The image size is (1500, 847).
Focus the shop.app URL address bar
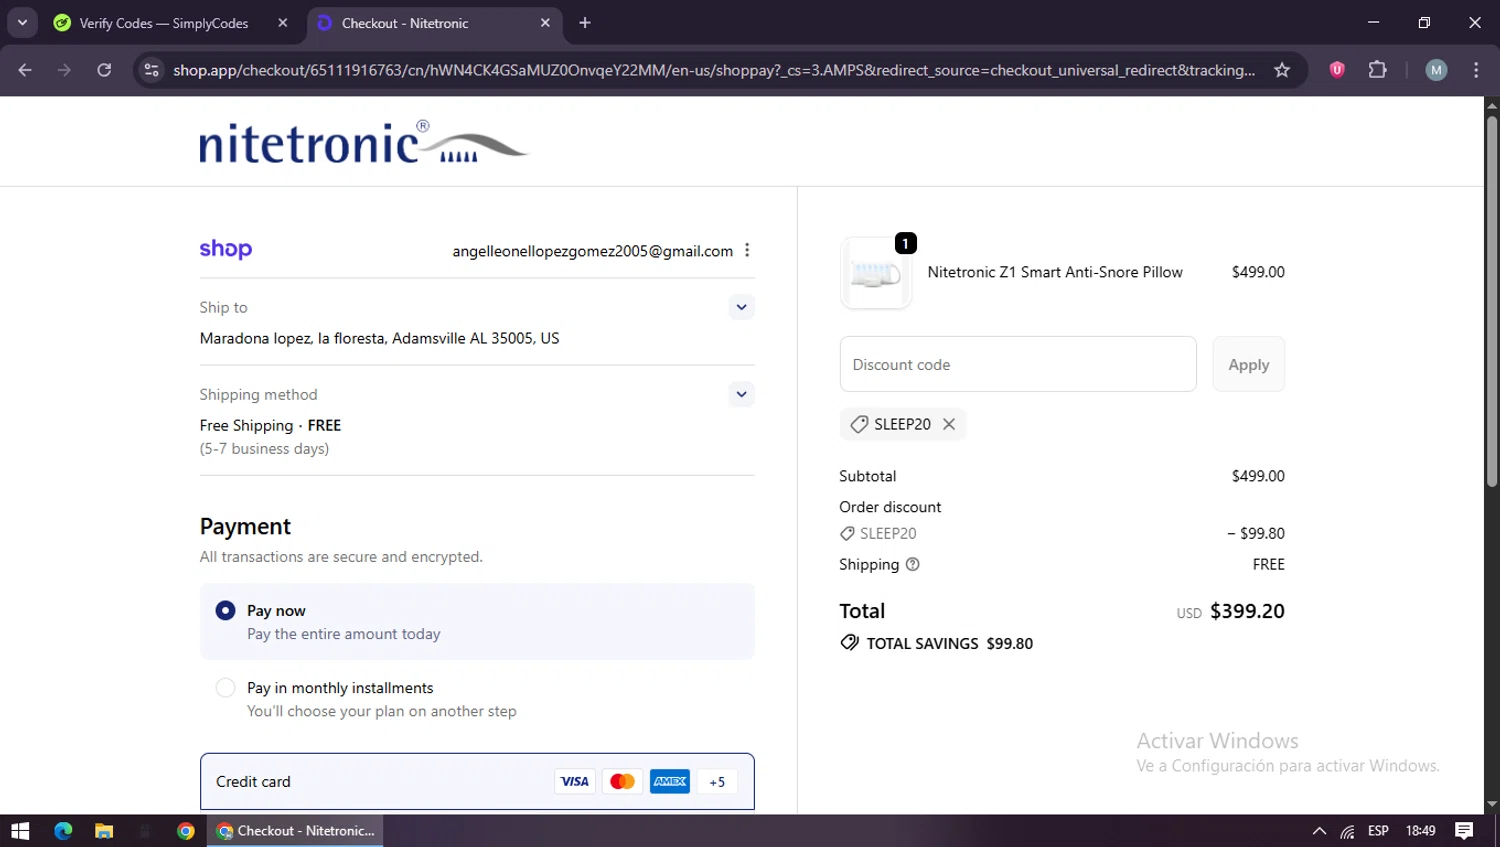[714, 70]
